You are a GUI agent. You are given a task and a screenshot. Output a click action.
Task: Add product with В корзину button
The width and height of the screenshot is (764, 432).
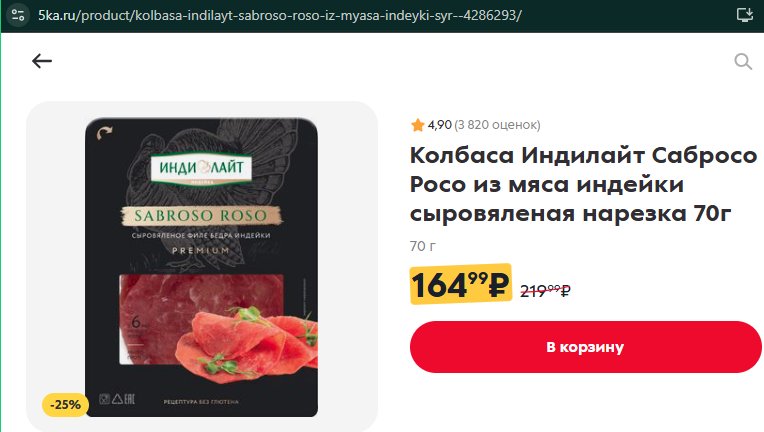[x=585, y=347]
